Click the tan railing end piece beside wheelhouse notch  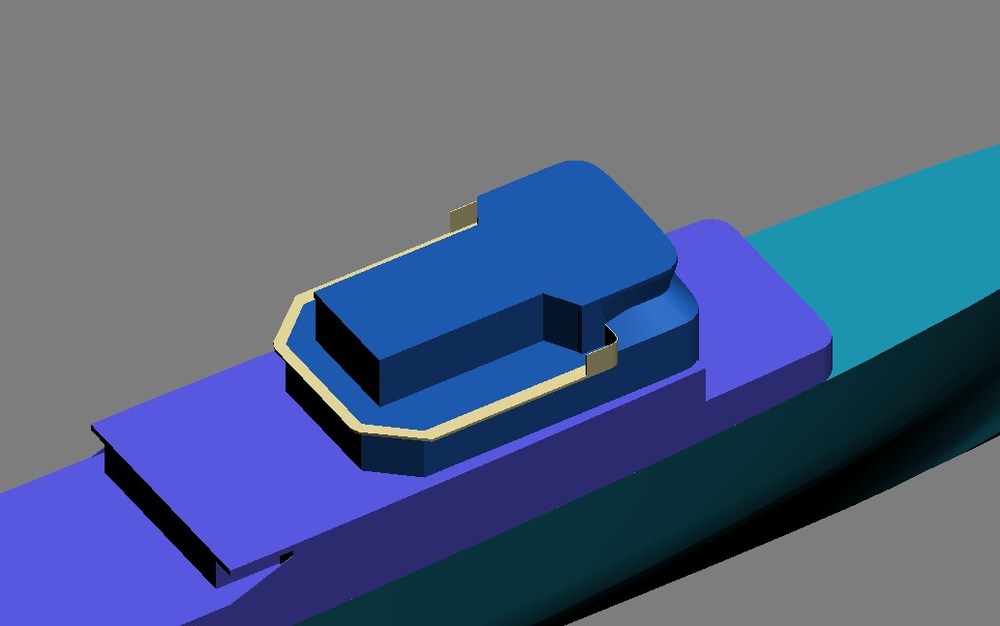600,359
